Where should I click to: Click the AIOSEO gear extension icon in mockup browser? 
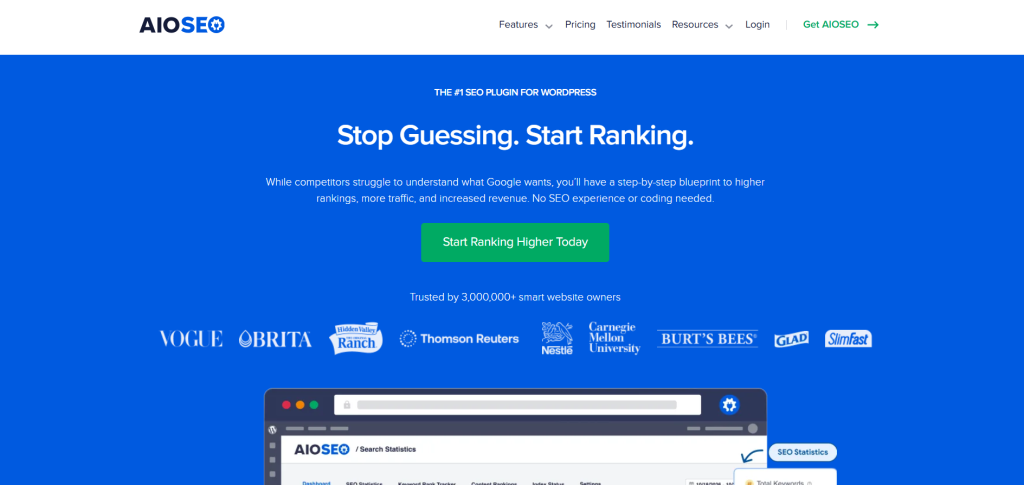[x=729, y=405]
